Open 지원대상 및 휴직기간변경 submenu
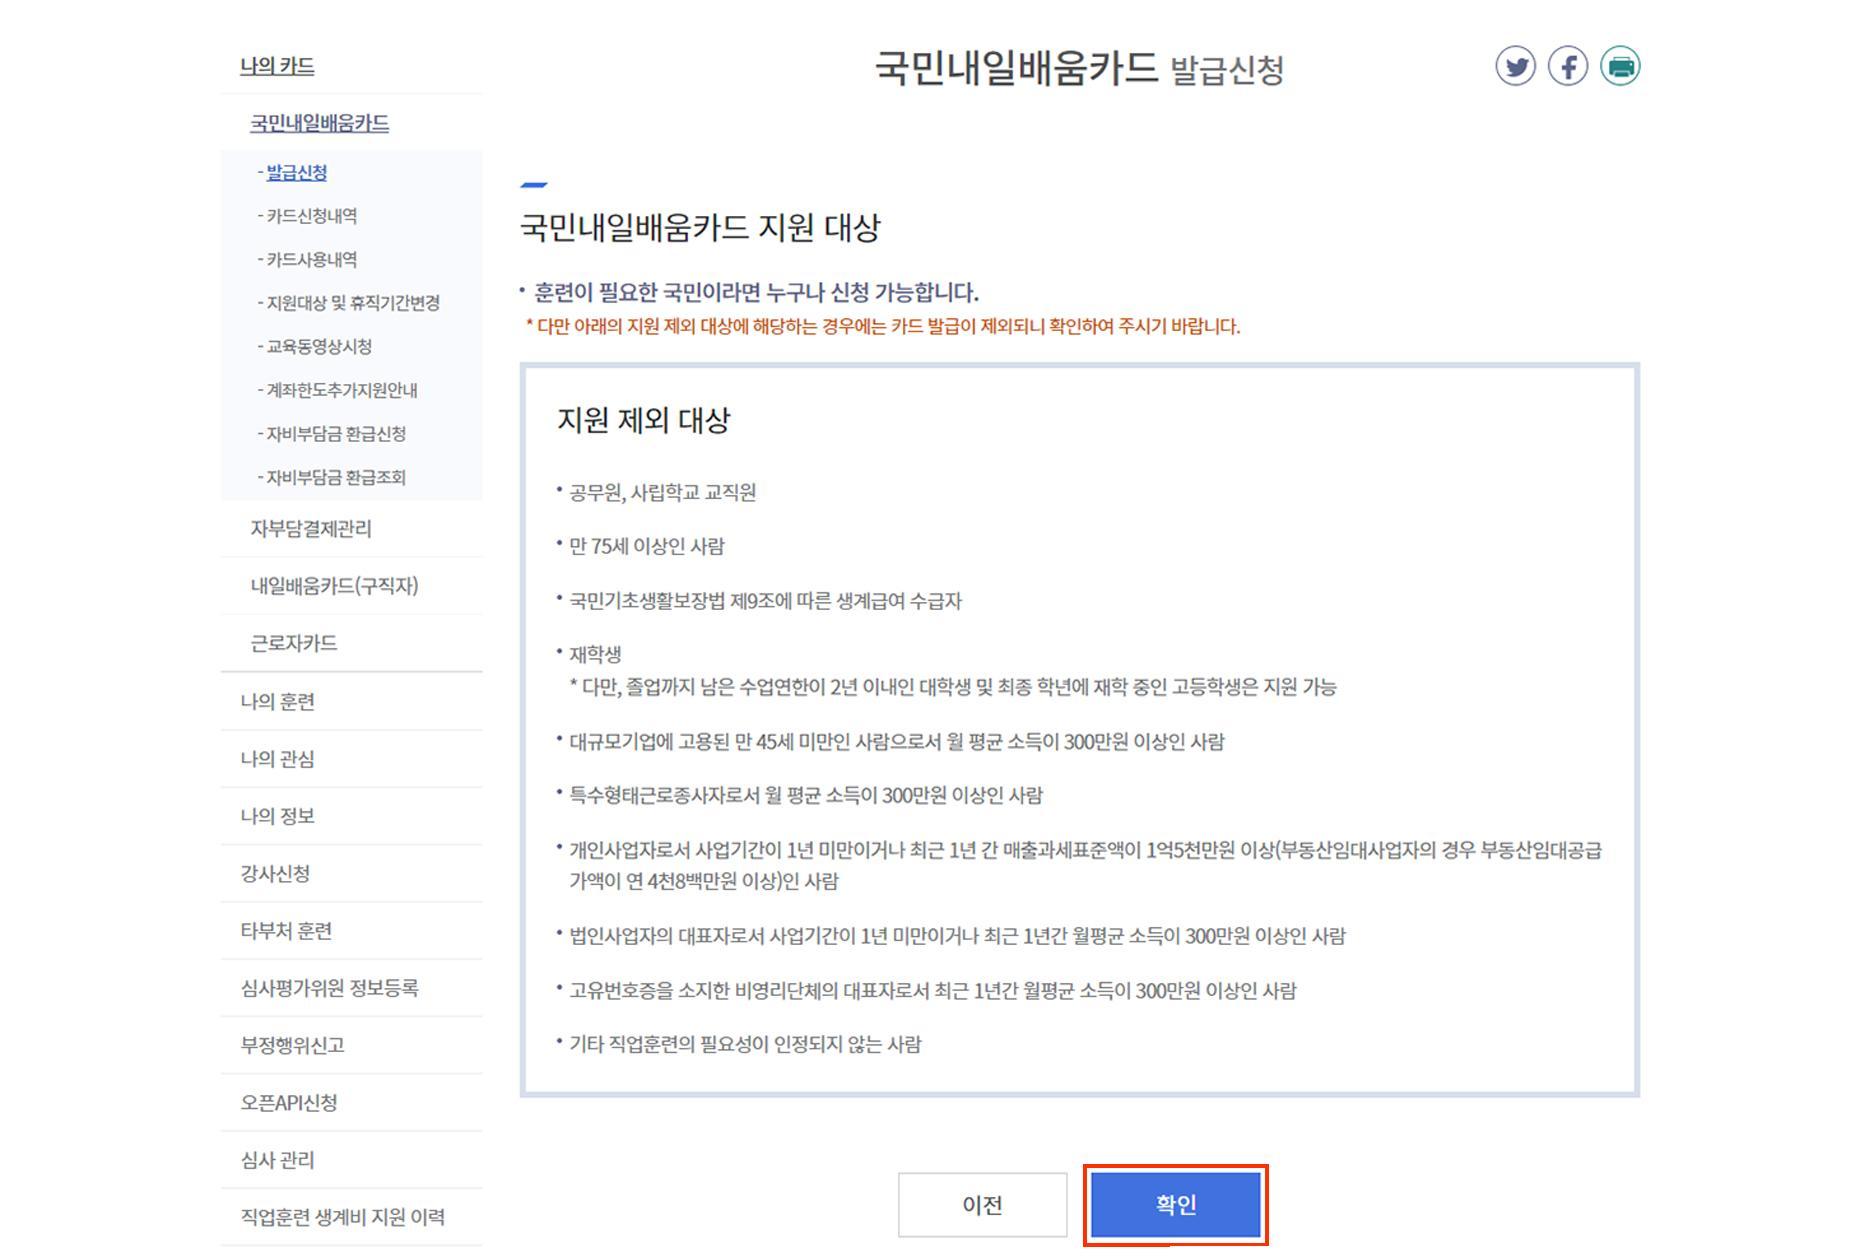The height and width of the screenshot is (1260, 1860). click(352, 303)
